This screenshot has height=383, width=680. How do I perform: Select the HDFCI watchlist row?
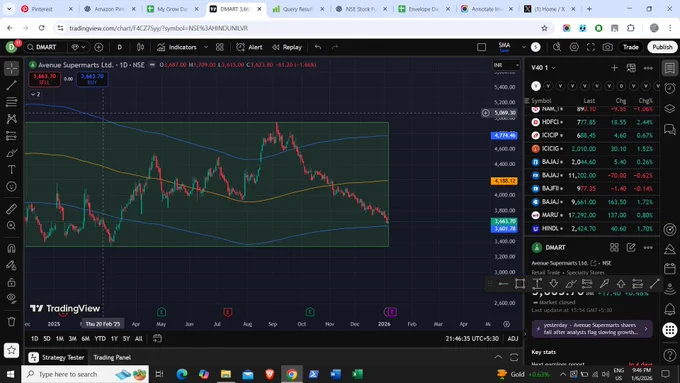pos(592,122)
